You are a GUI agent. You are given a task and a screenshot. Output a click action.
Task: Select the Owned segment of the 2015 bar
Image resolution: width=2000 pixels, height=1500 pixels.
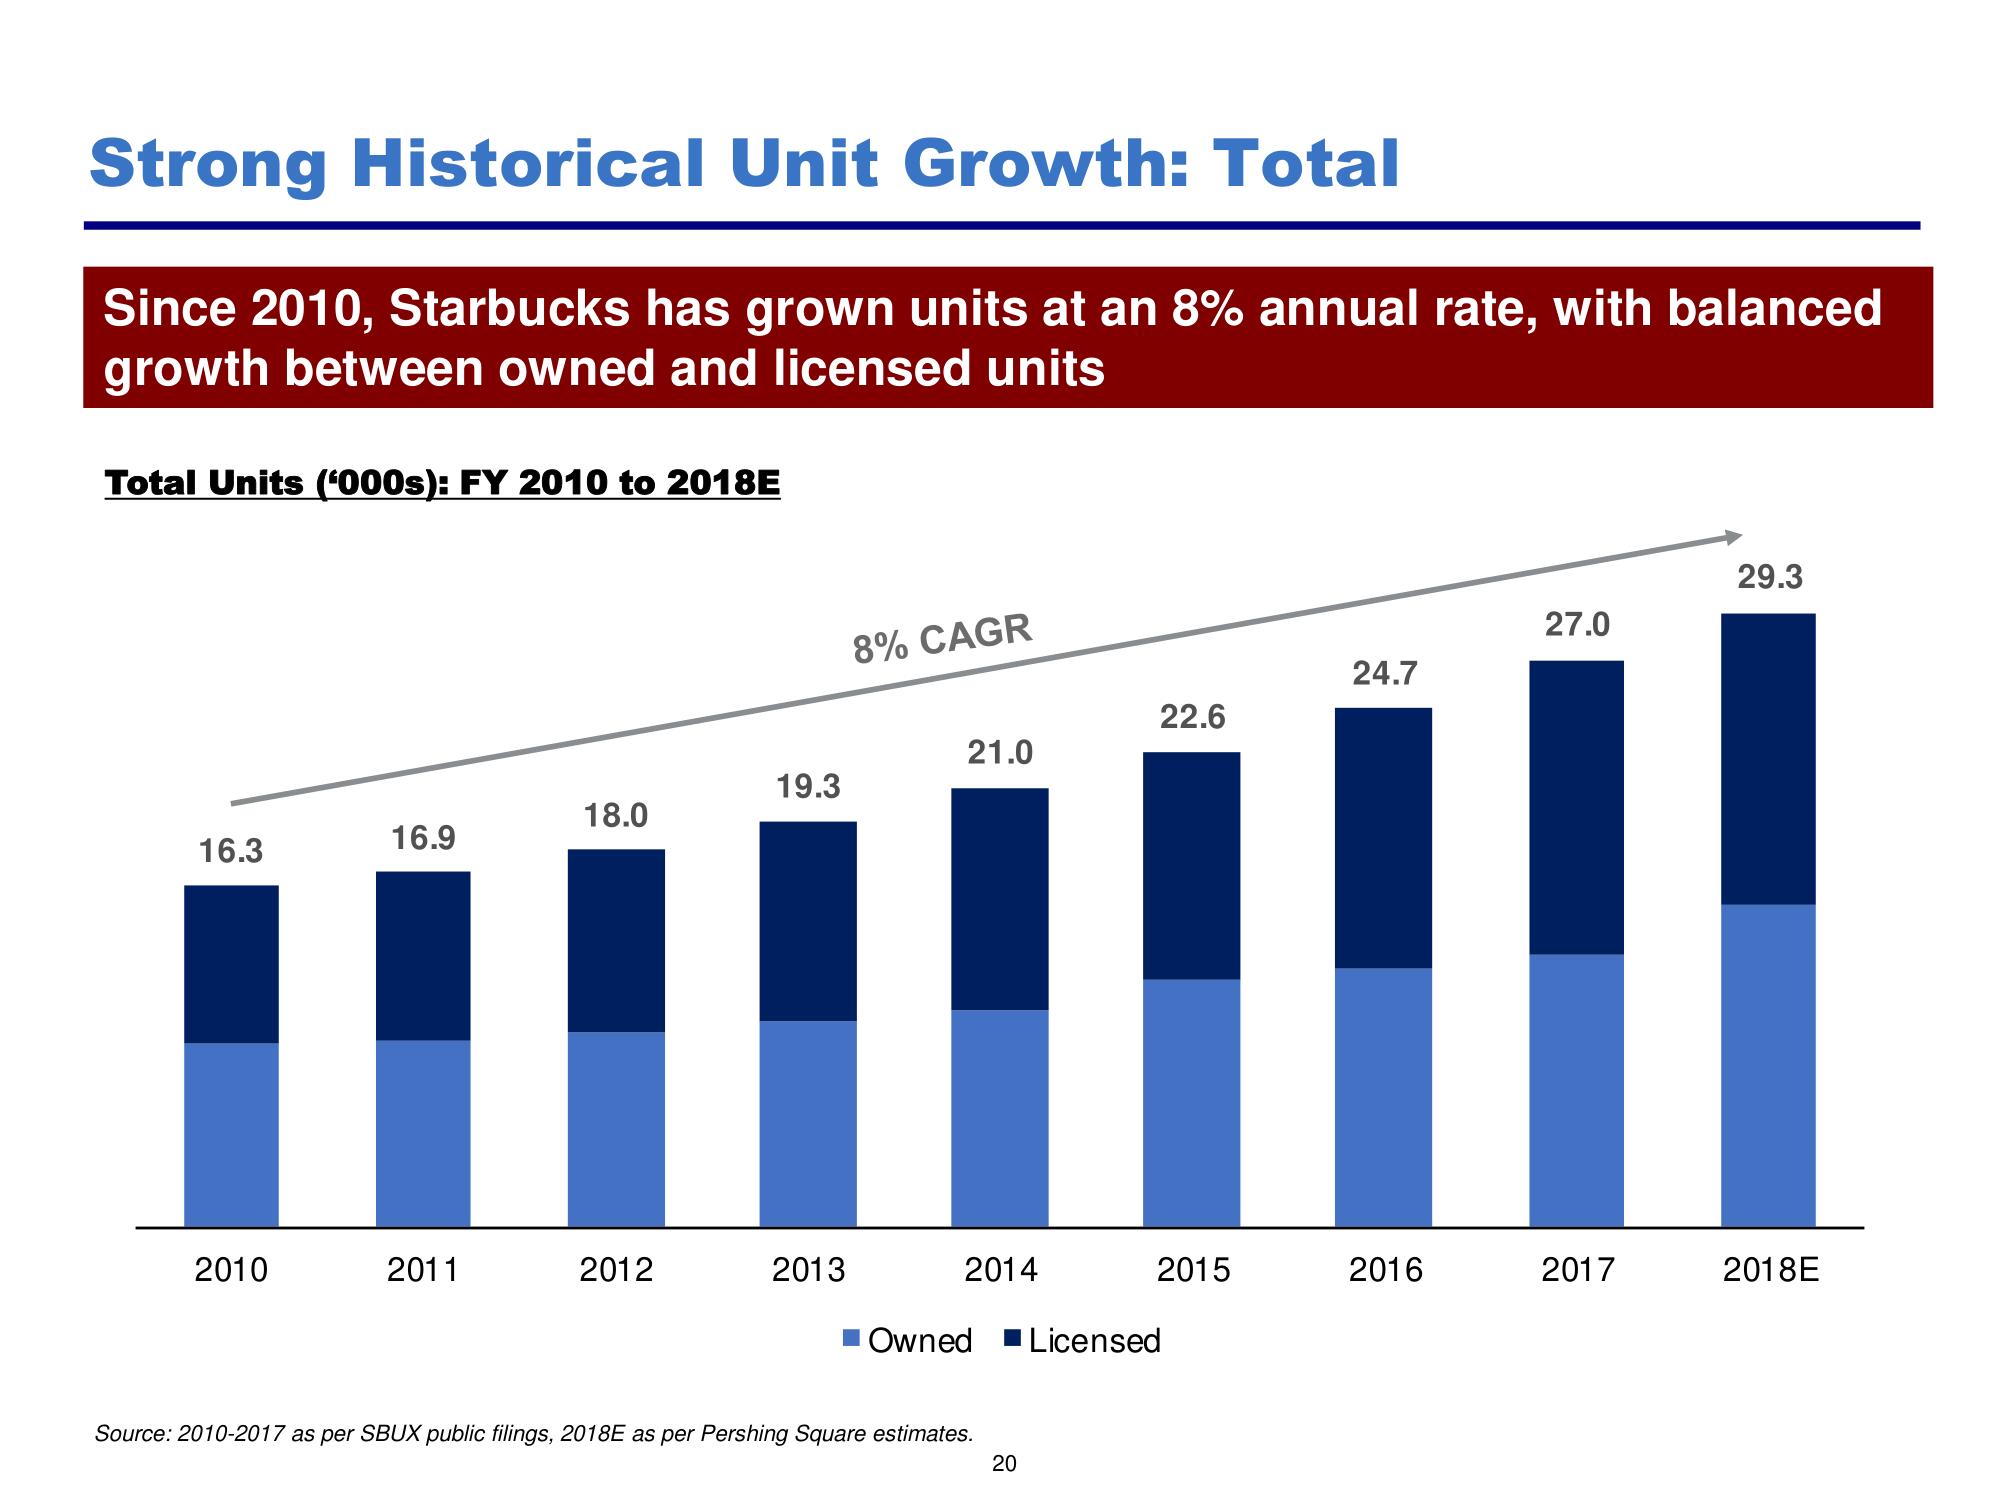pyautogui.click(x=1192, y=1103)
